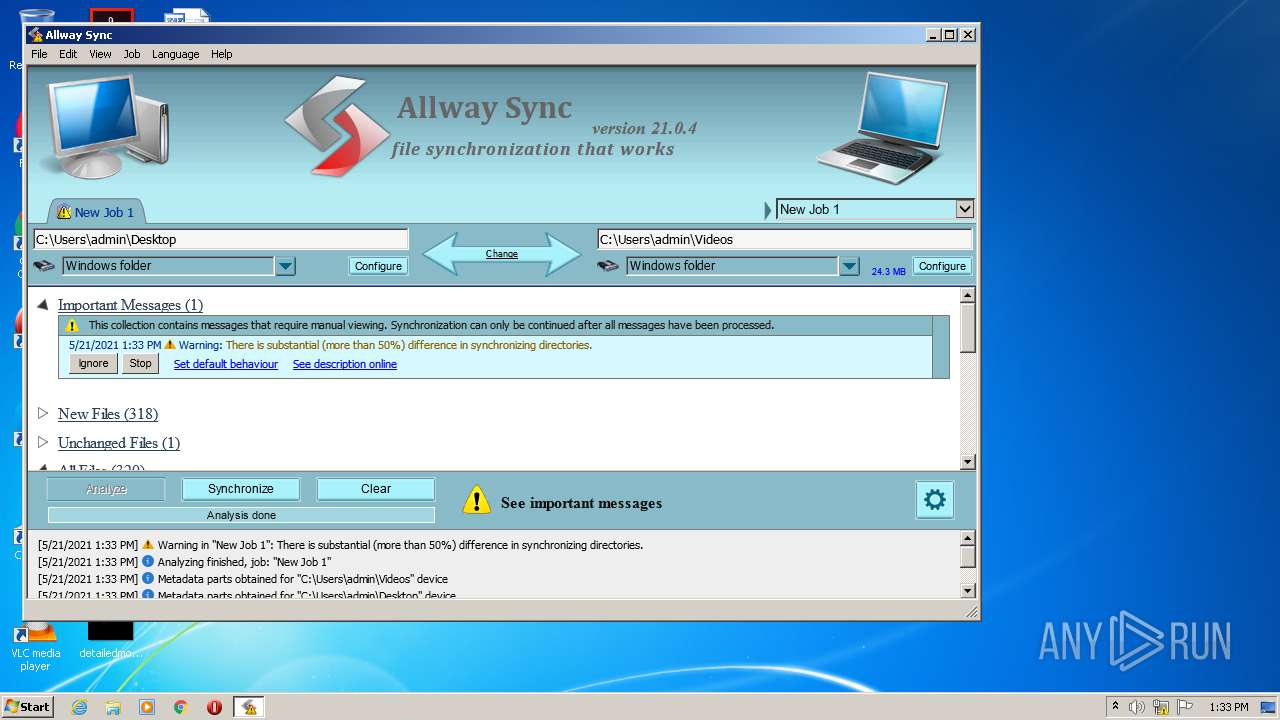The height and width of the screenshot is (720, 1280).
Task: Open right Windows folder type dropdown arrow
Action: click(x=850, y=266)
